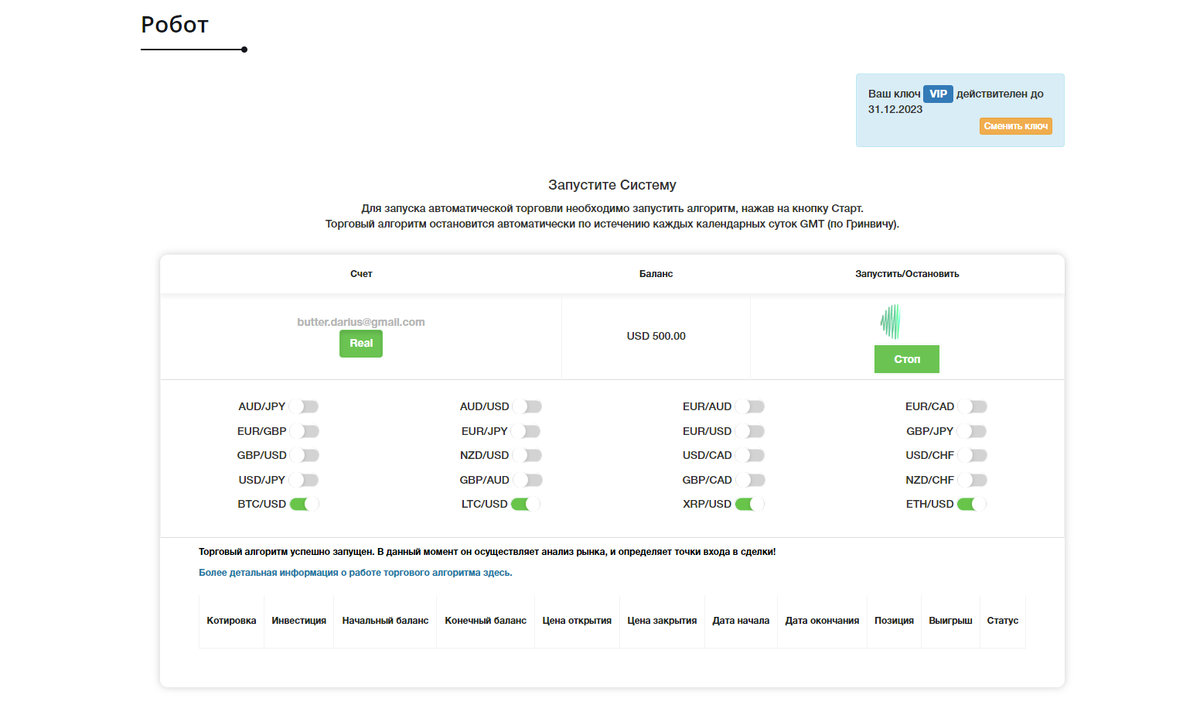Toggle the USD/CAD switch
The image size is (1200, 702).
tap(750, 456)
